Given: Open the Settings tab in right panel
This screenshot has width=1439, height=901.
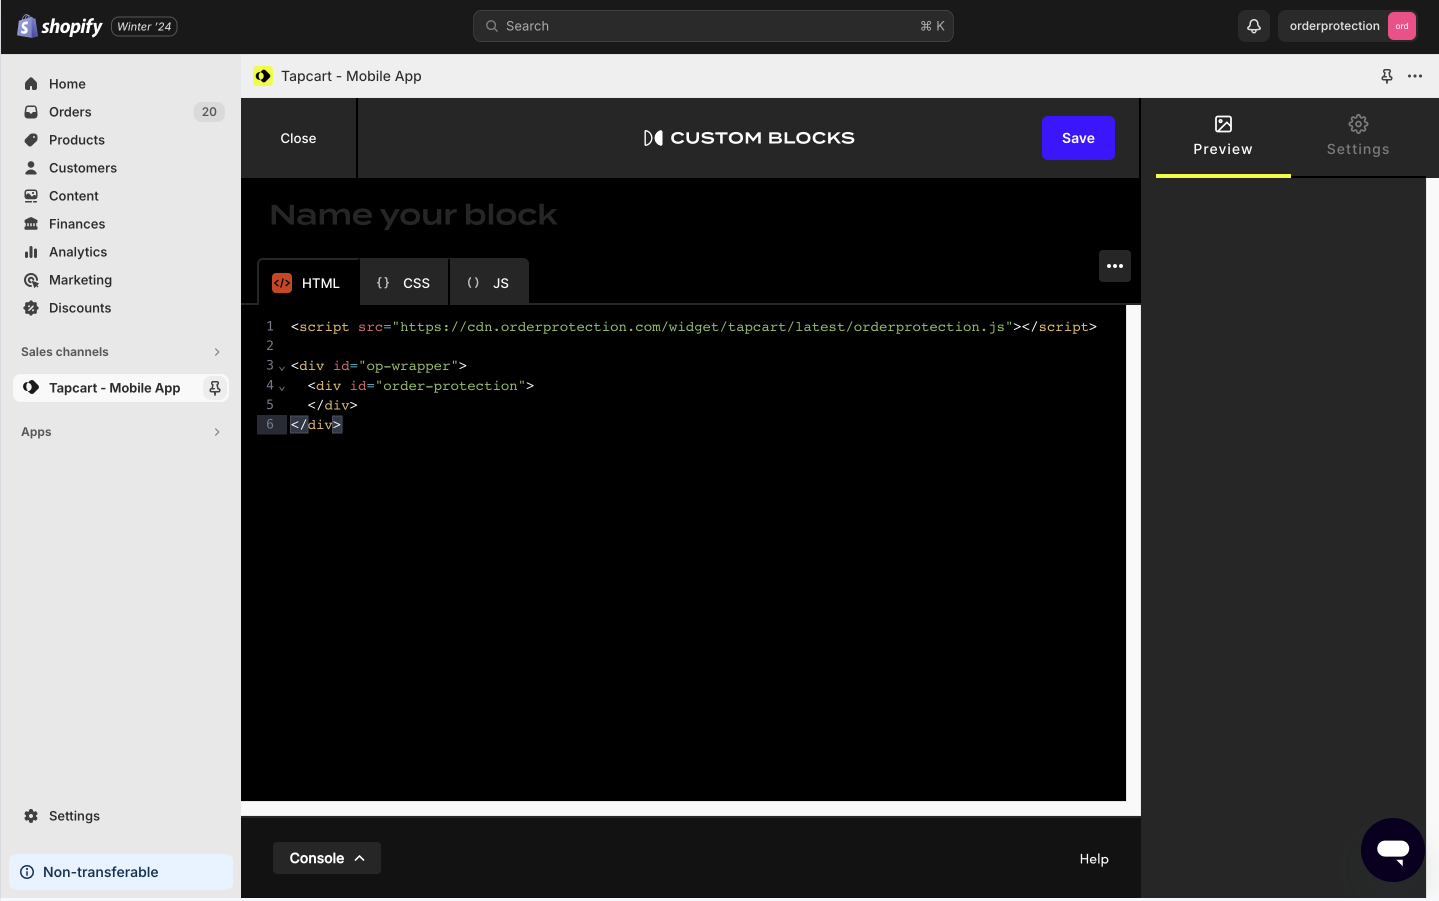Looking at the screenshot, I should tap(1358, 138).
